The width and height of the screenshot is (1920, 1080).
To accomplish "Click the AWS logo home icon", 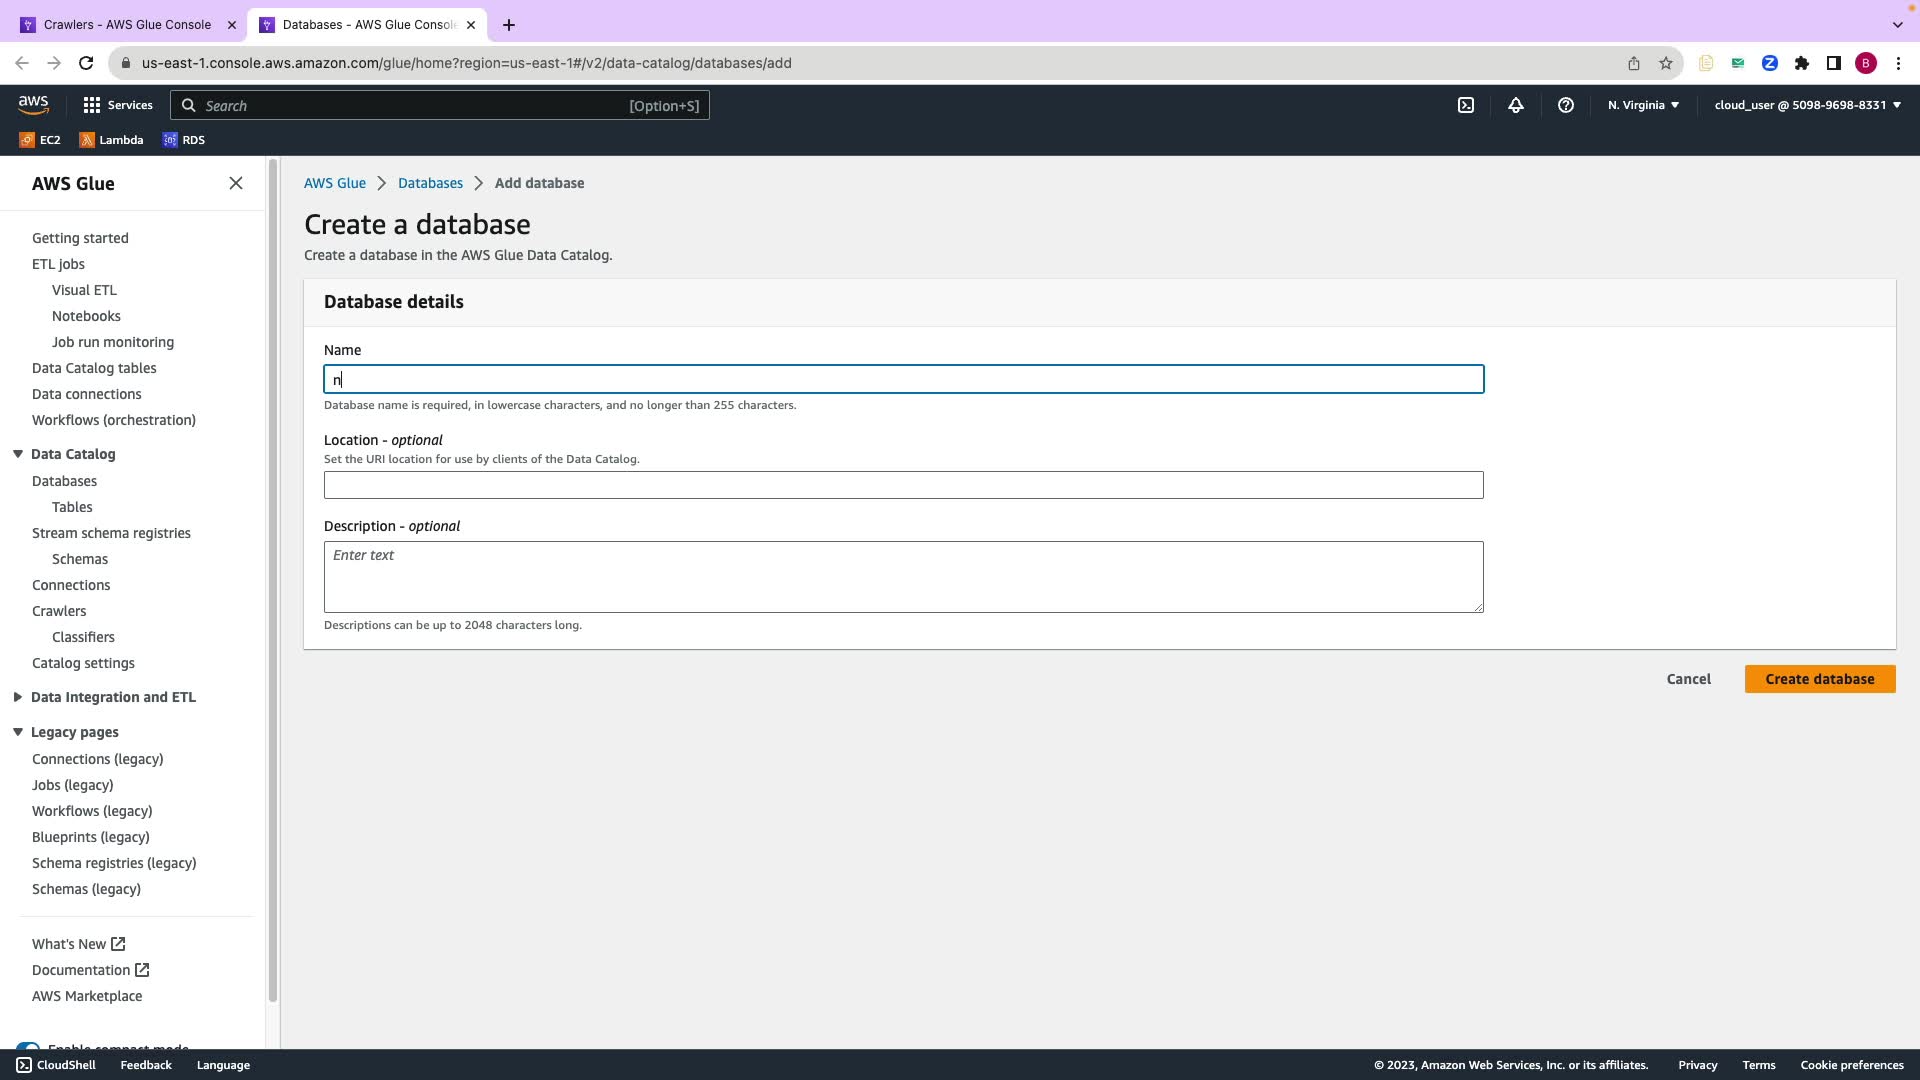I will click(x=33, y=105).
